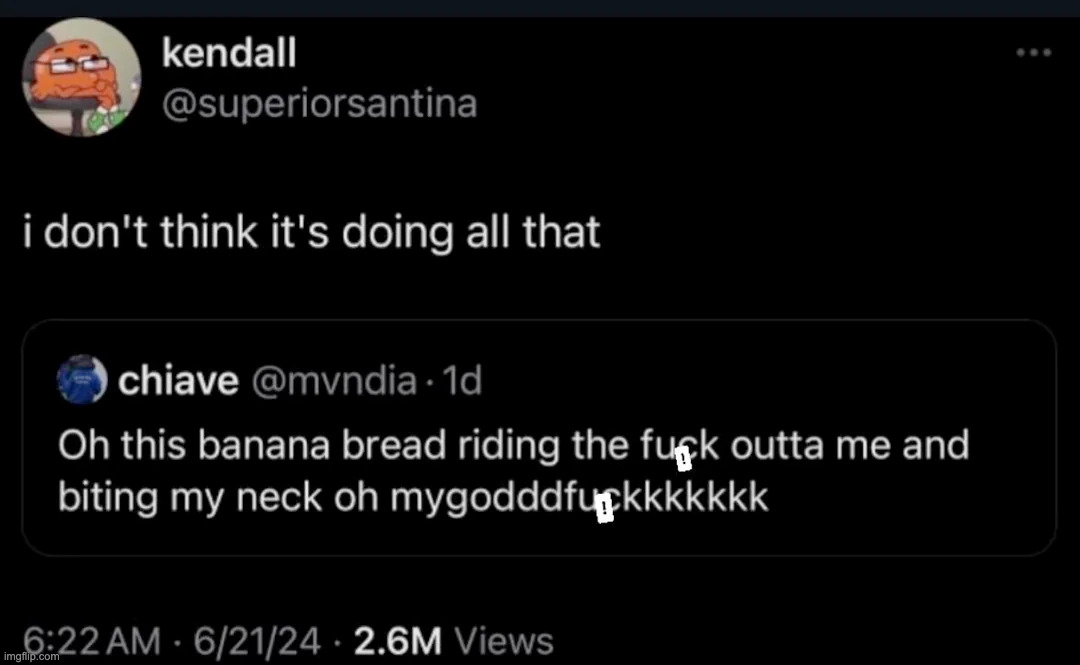Click the kendall display name
Image resolution: width=1080 pixels, height=665 pixels.
(228, 54)
